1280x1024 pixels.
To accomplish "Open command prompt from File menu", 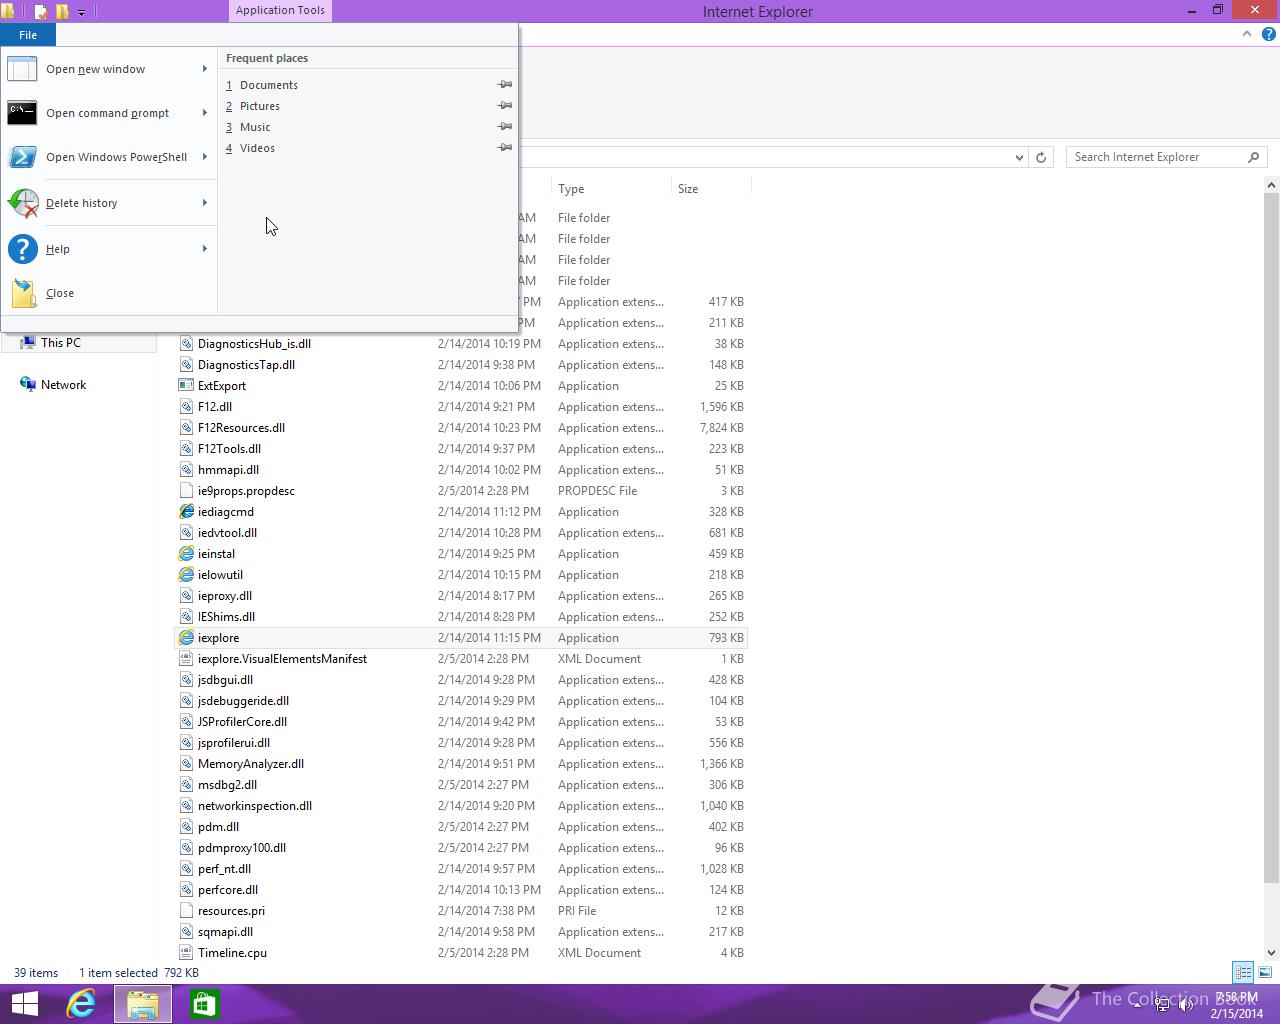I will pos(108,113).
